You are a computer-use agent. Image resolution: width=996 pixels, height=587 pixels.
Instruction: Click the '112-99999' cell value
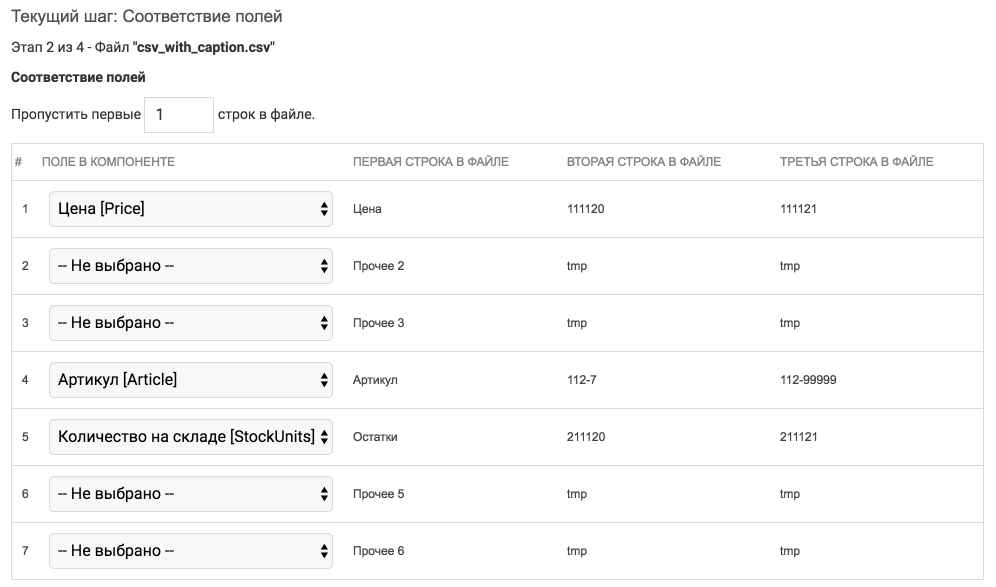808,380
